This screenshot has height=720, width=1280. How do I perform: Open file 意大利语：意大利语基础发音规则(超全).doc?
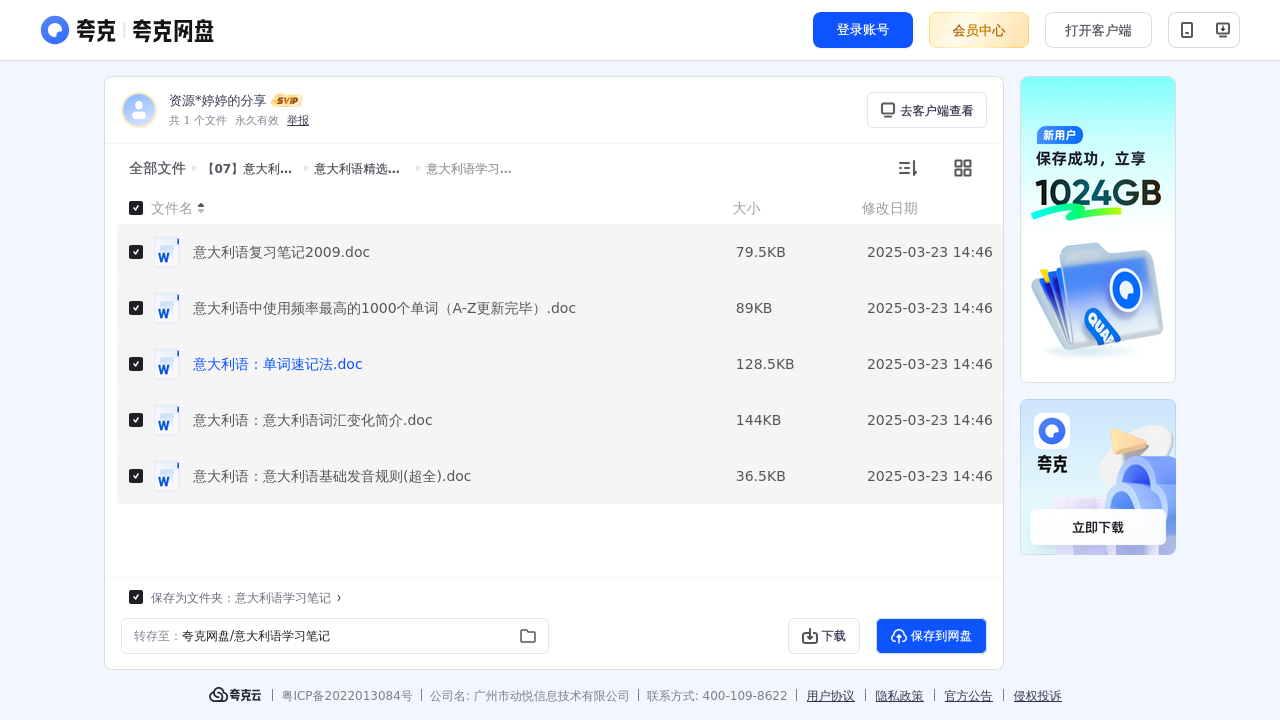pos(332,476)
